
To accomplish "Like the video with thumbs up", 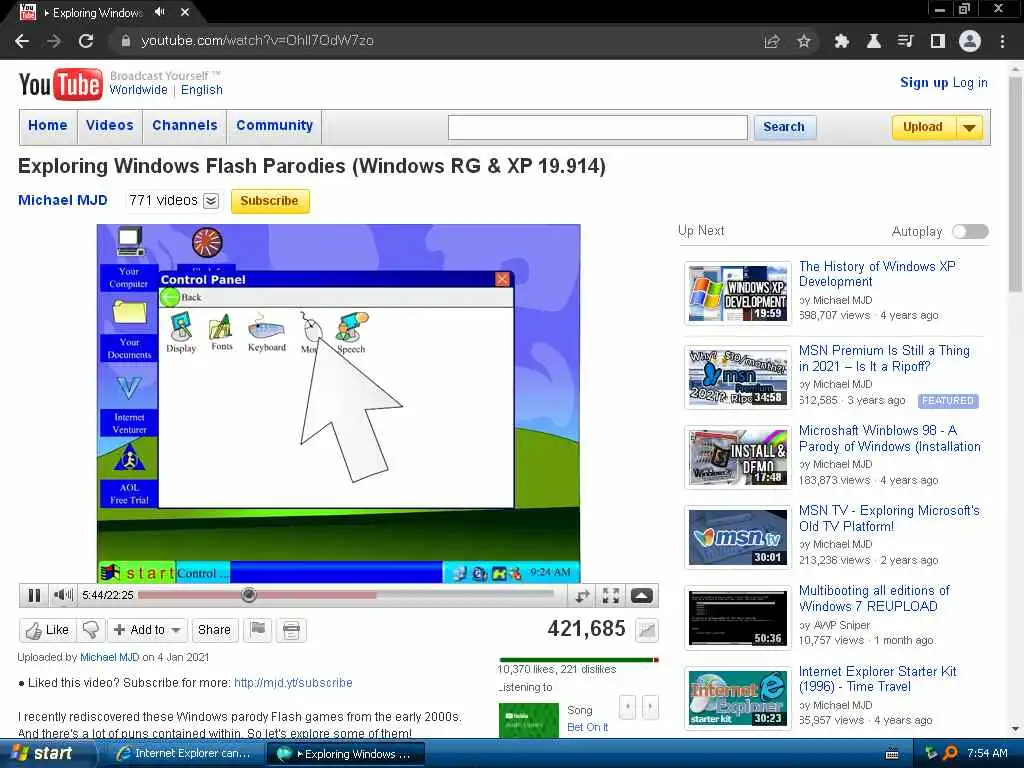I will [x=47, y=630].
